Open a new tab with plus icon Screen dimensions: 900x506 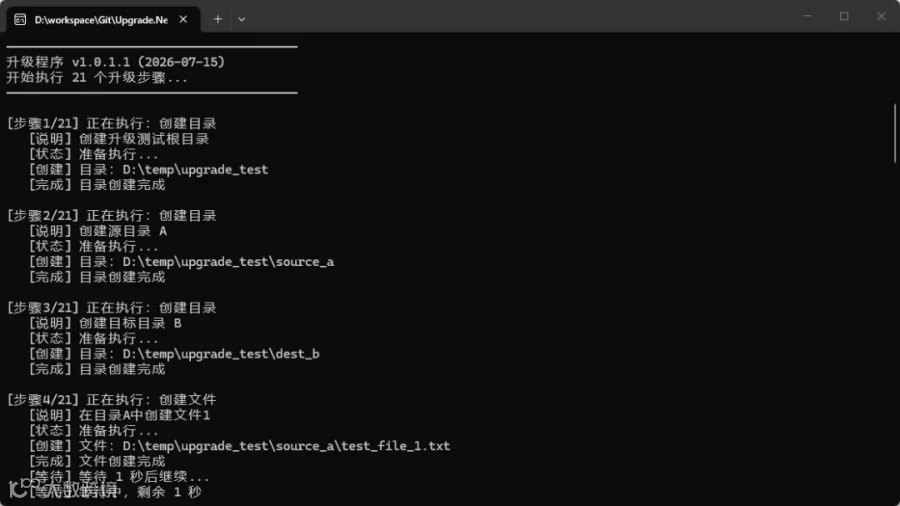point(218,20)
